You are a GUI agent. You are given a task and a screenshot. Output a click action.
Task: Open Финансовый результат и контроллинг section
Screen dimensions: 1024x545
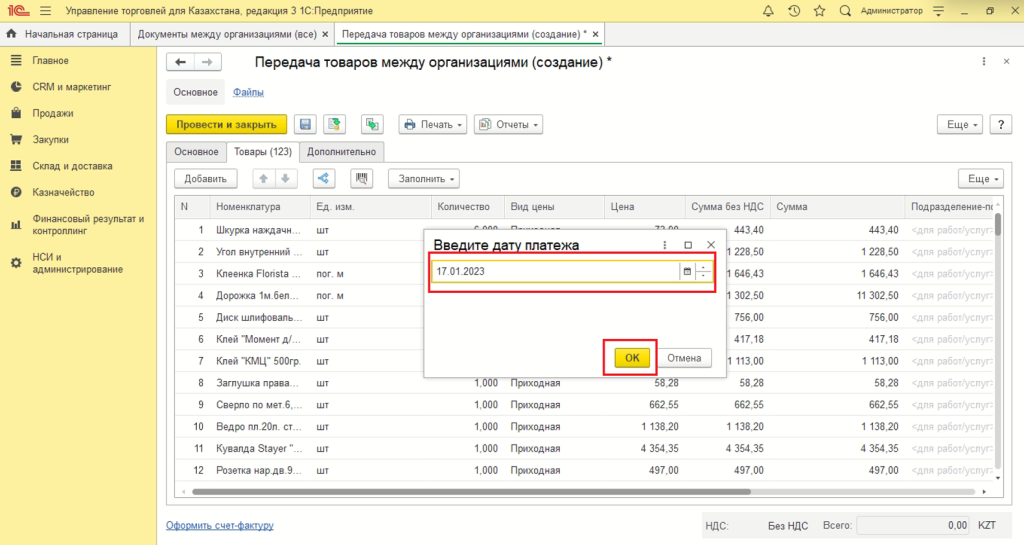coord(88,225)
